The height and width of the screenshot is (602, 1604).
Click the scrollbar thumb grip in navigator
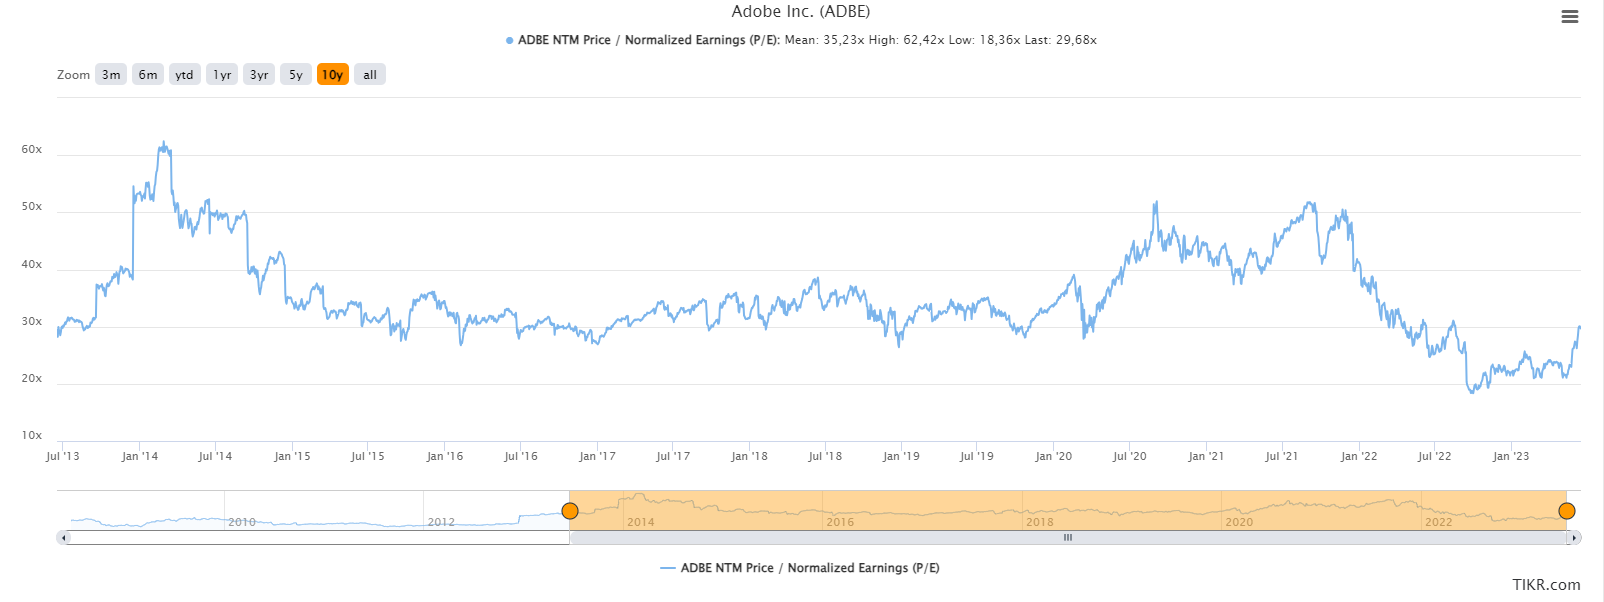coord(1068,538)
